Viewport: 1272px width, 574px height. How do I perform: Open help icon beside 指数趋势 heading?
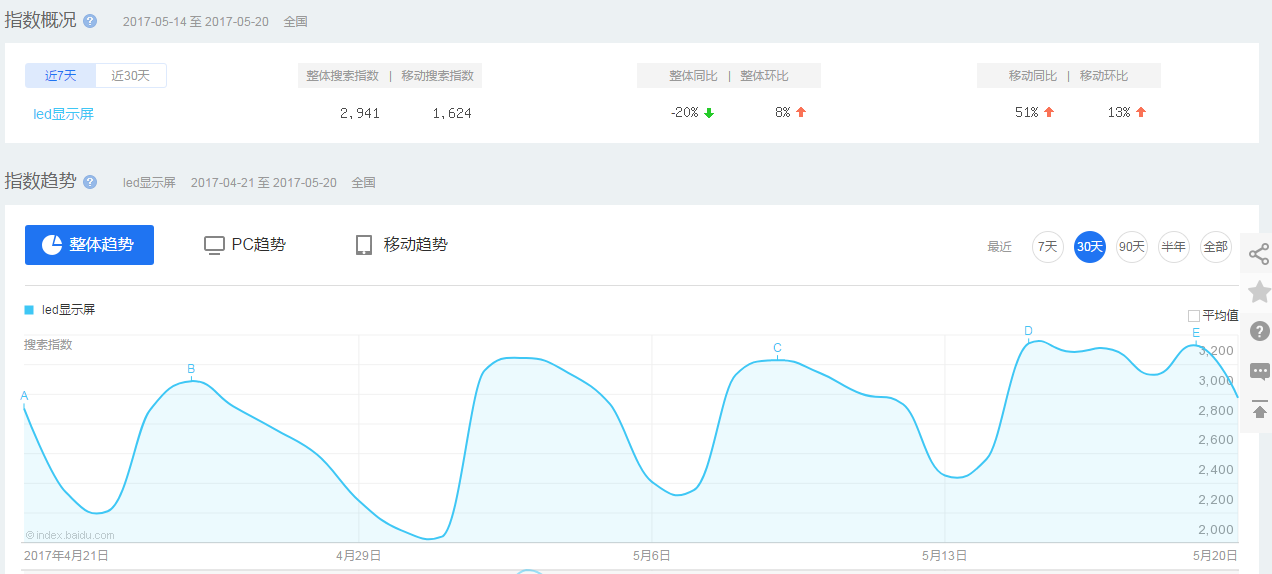90,182
